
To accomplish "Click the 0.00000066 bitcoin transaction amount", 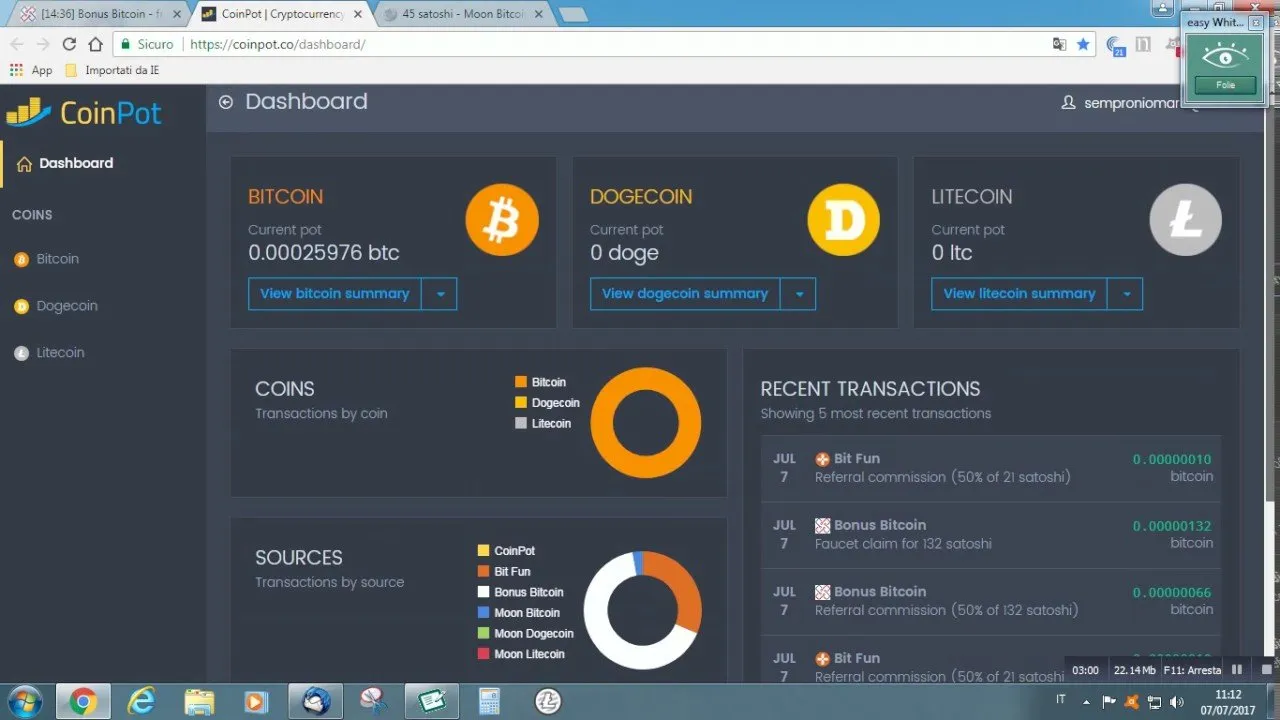I will pos(1172,592).
